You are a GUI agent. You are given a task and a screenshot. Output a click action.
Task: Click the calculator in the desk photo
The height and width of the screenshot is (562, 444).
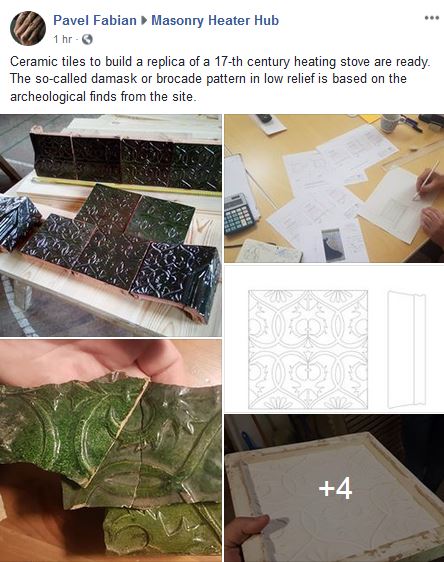[x=240, y=214]
